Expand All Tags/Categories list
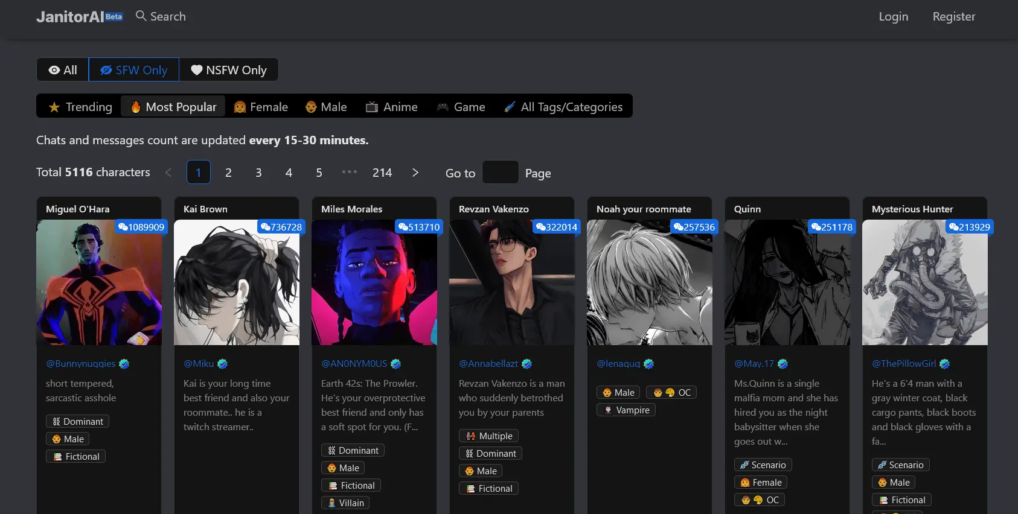The width and height of the screenshot is (1018, 514). point(562,107)
